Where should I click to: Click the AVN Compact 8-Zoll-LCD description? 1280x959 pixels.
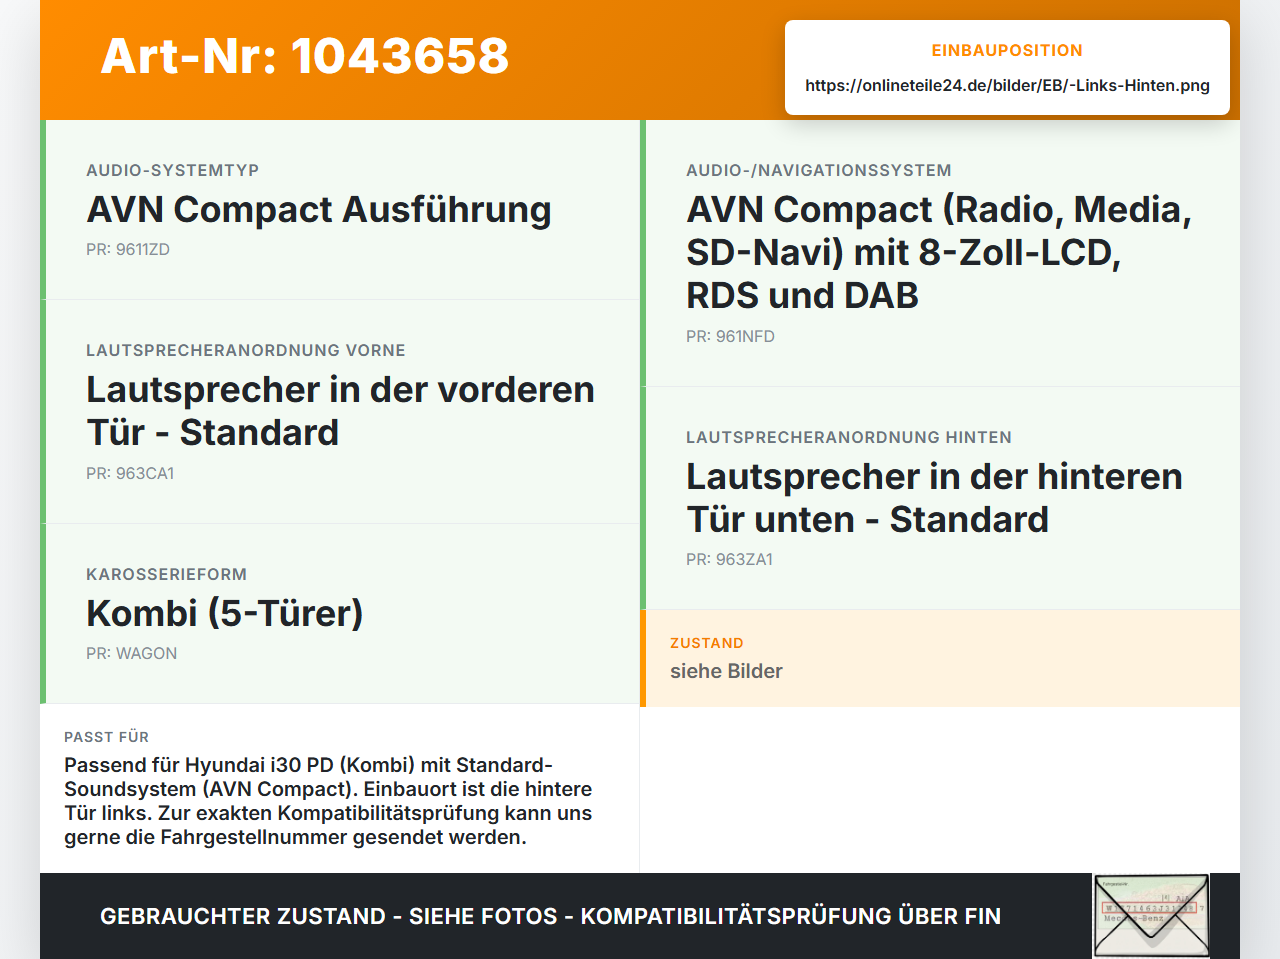[x=939, y=252]
